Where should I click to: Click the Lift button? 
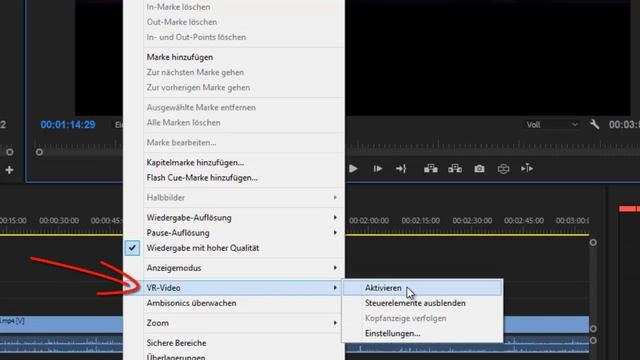[x=431, y=169]
